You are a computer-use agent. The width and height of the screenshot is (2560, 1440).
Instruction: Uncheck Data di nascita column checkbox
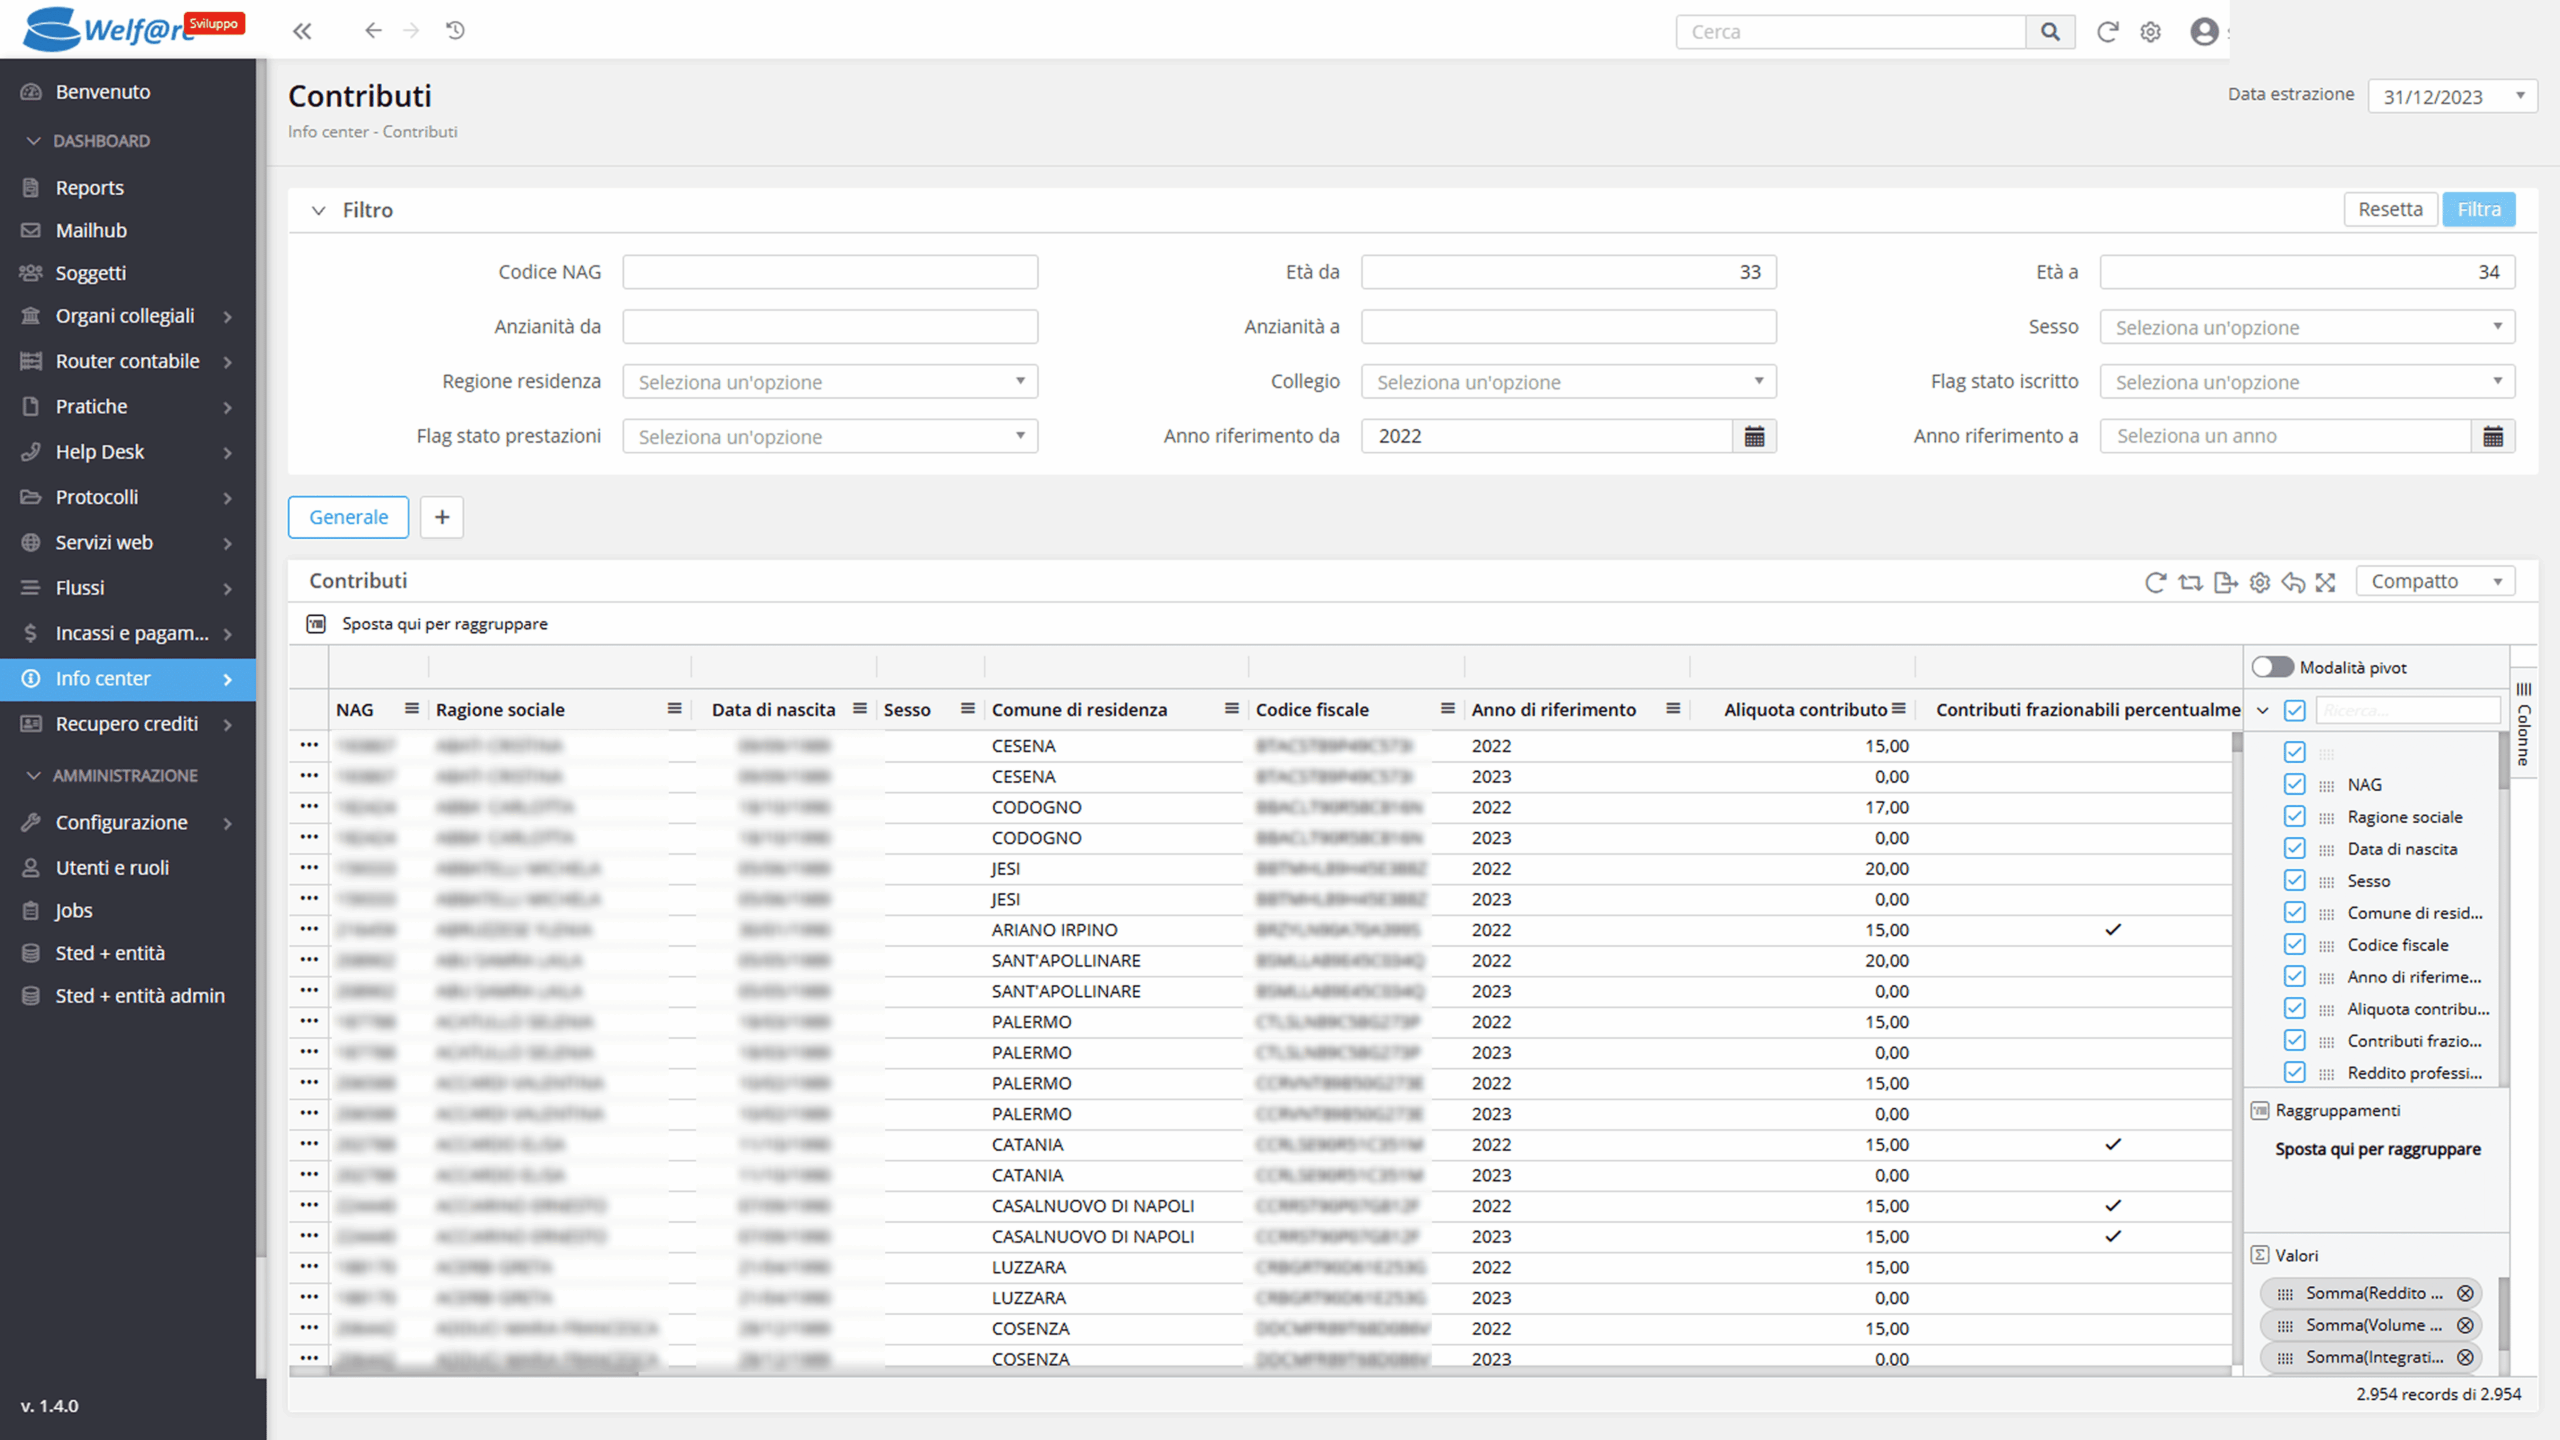tap(2295, 849)
